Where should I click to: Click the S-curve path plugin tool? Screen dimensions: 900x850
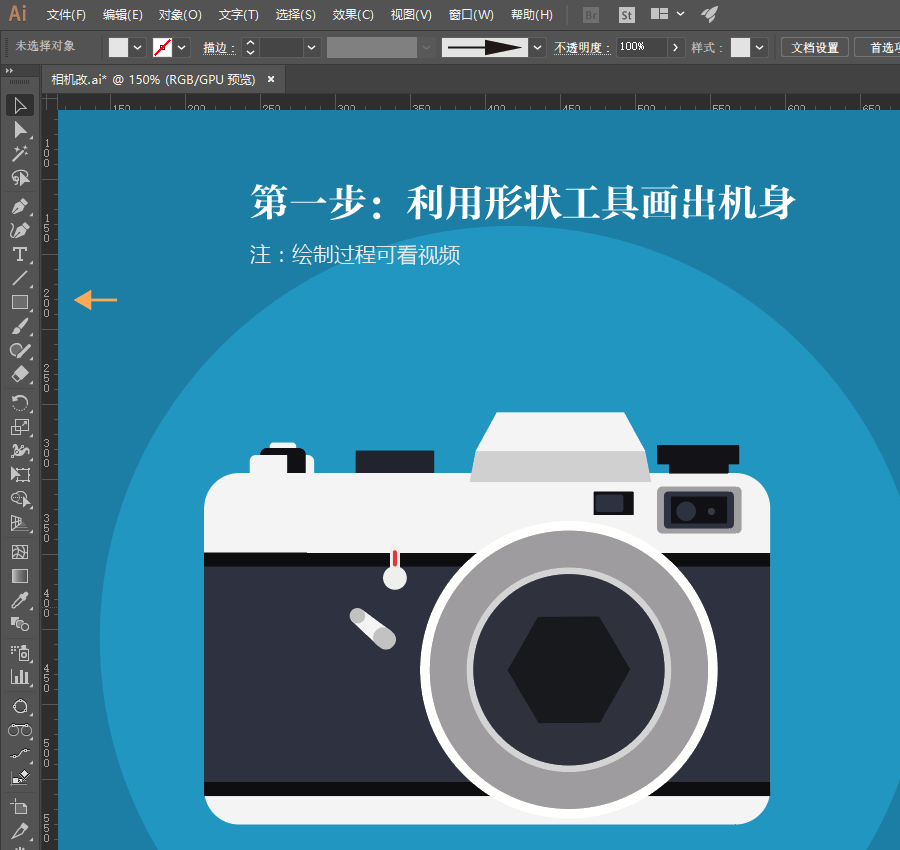pyautogui.click(x=20, y=754)
